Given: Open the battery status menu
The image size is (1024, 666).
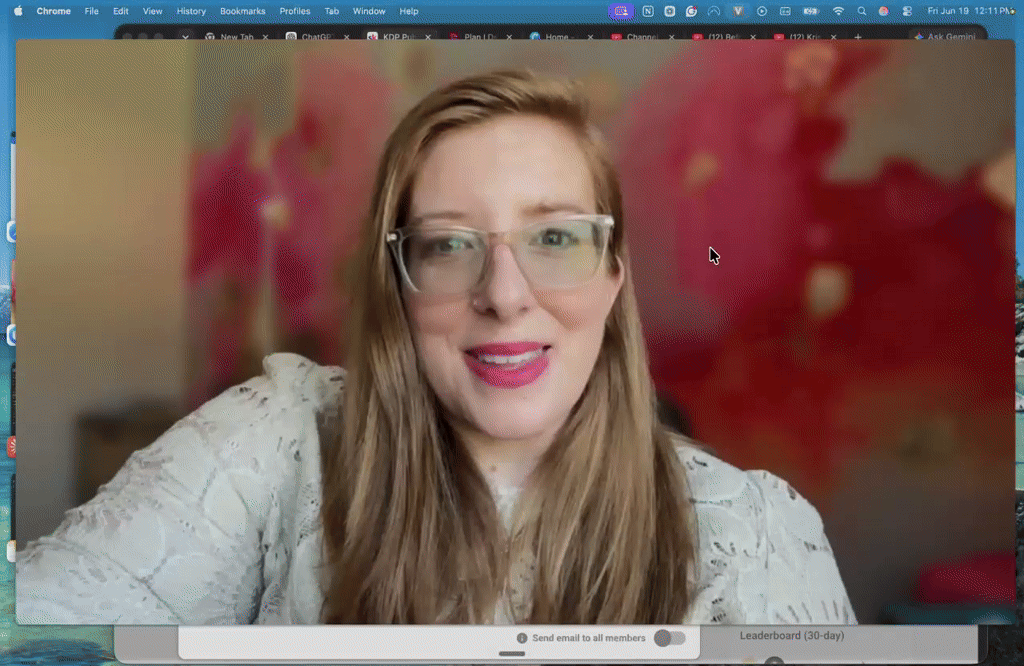Looking at the screenshot, I should pos(810,11).
